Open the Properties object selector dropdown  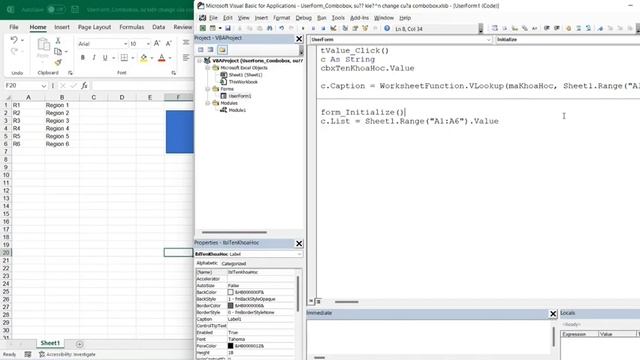(x=299, y=254)
